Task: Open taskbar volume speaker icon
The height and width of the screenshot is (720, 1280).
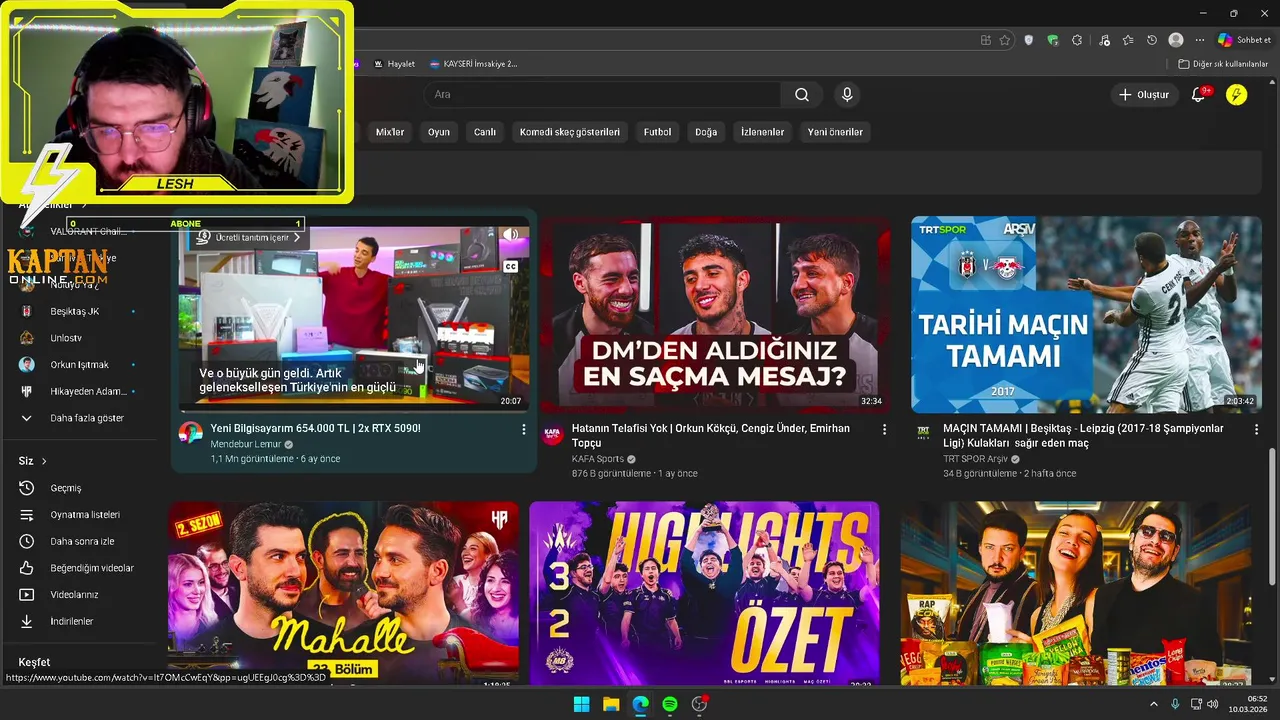Action: coord(1214,704)
